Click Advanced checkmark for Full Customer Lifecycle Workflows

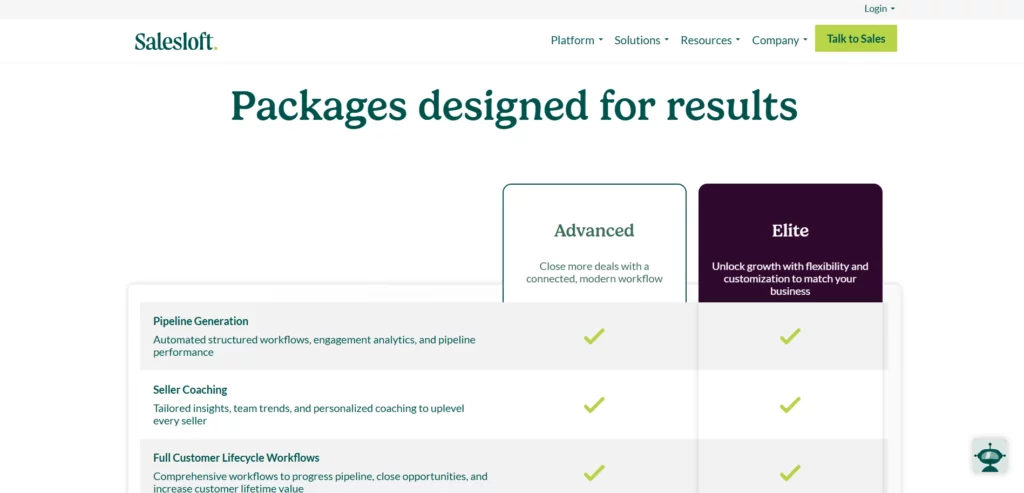tap(594, 473)
